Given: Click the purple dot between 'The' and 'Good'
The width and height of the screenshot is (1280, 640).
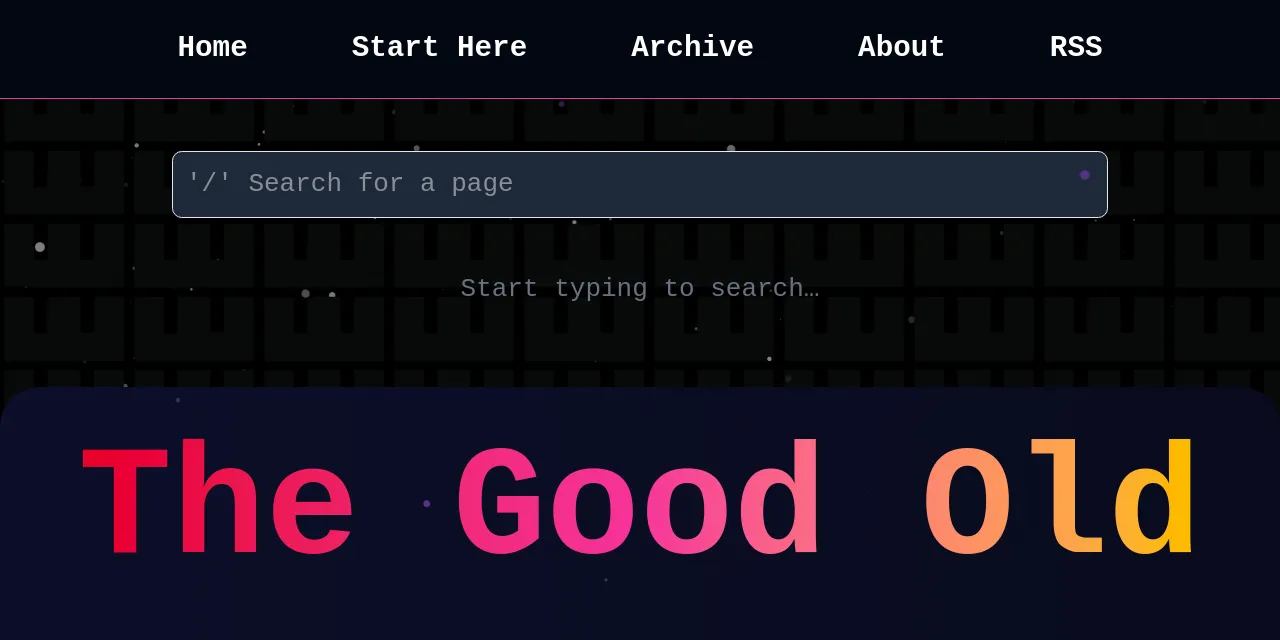Looking at the screenshot, I should click(x=427, y=504).
